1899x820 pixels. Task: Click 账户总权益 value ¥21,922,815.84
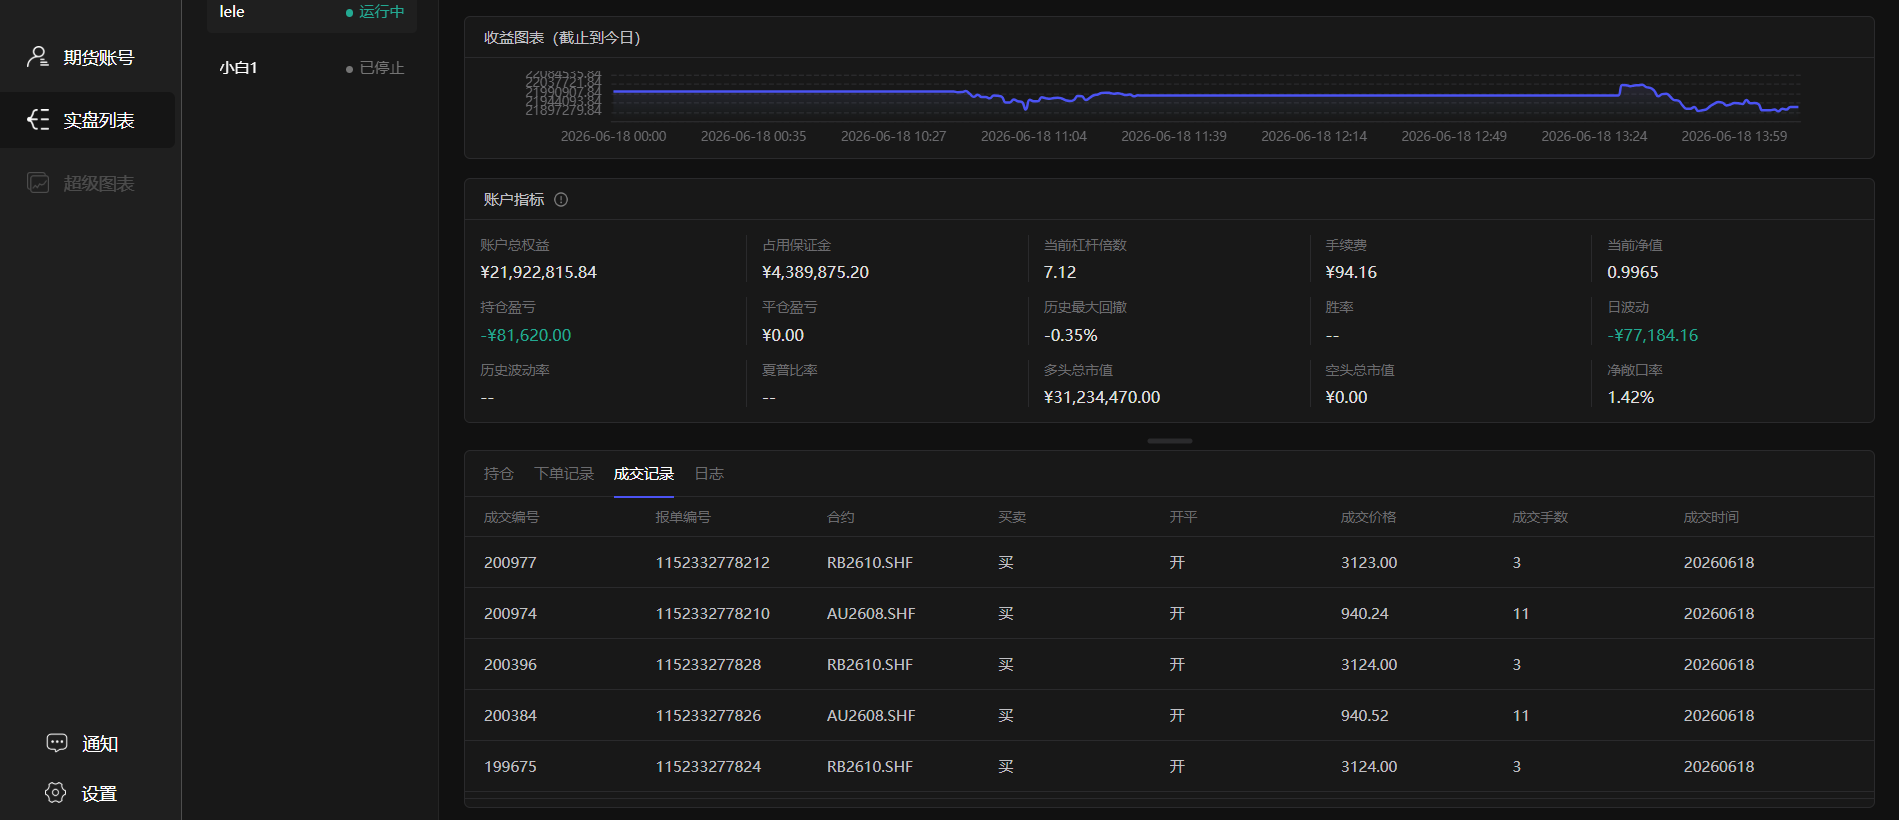point(538,272)
